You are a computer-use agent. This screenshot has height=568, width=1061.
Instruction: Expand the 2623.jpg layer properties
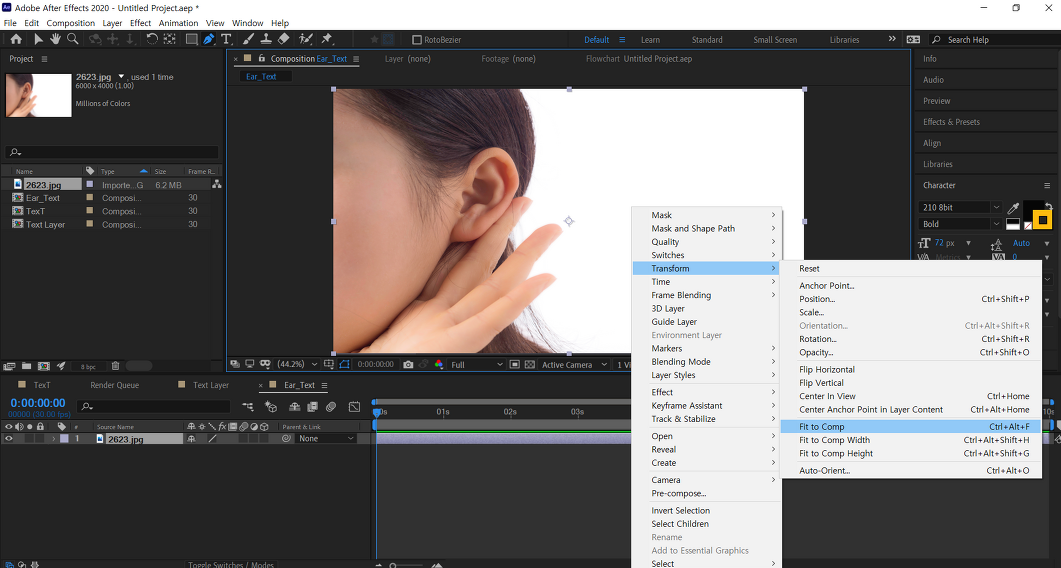(x=53, y=439)
